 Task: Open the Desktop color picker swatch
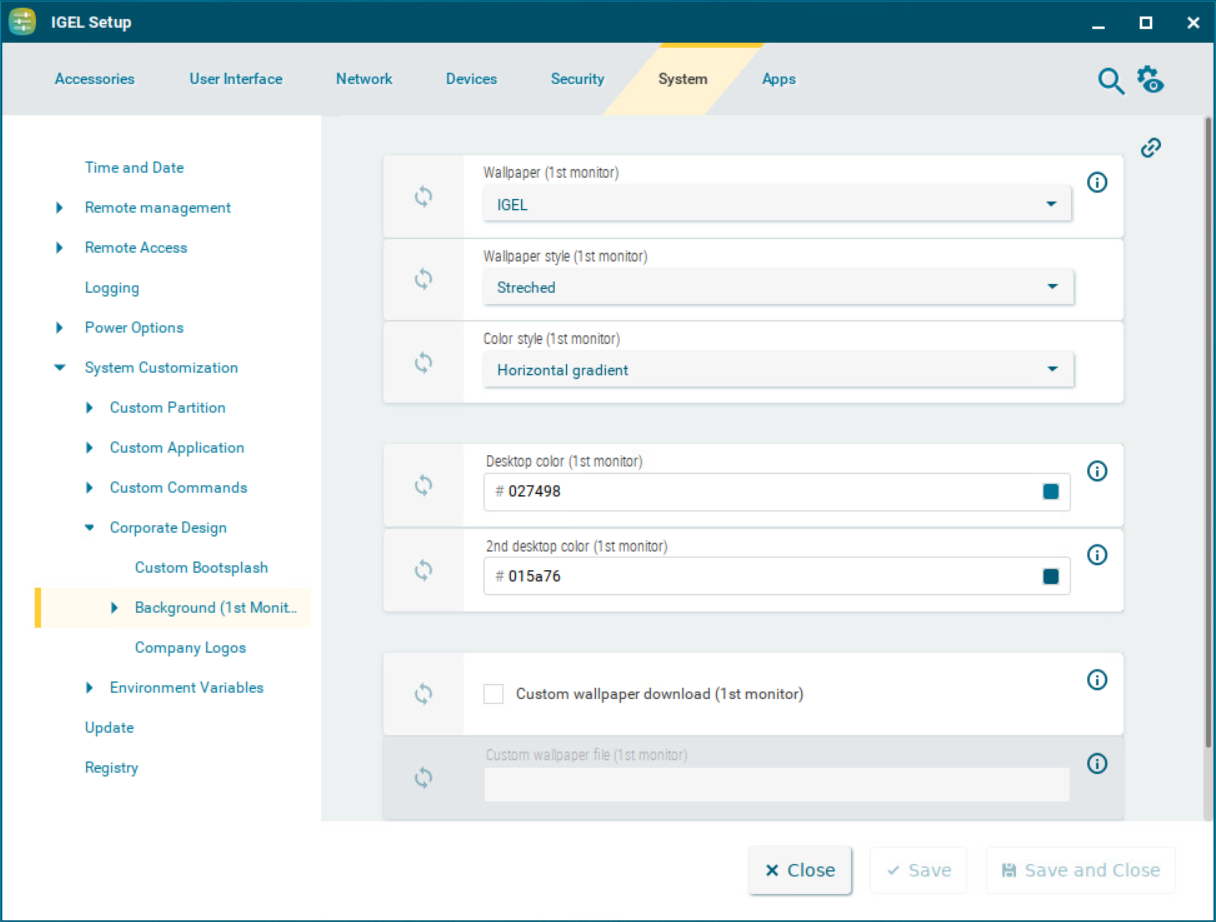[1050, 491]
